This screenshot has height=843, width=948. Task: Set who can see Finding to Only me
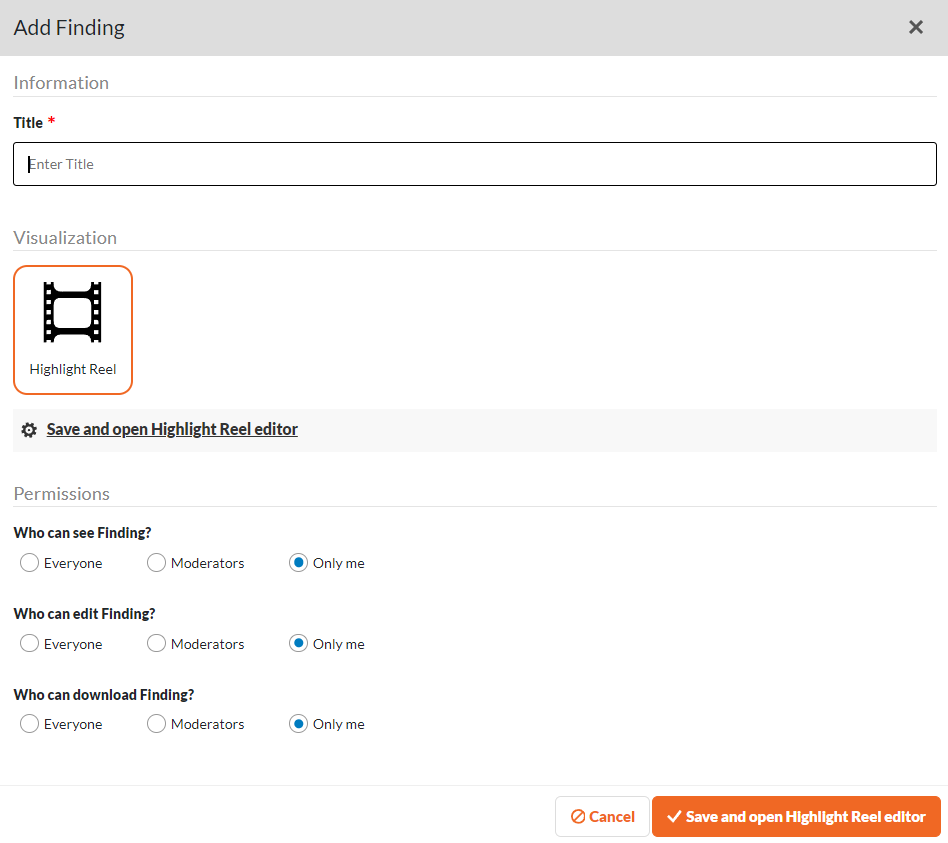tap(298, 562)
